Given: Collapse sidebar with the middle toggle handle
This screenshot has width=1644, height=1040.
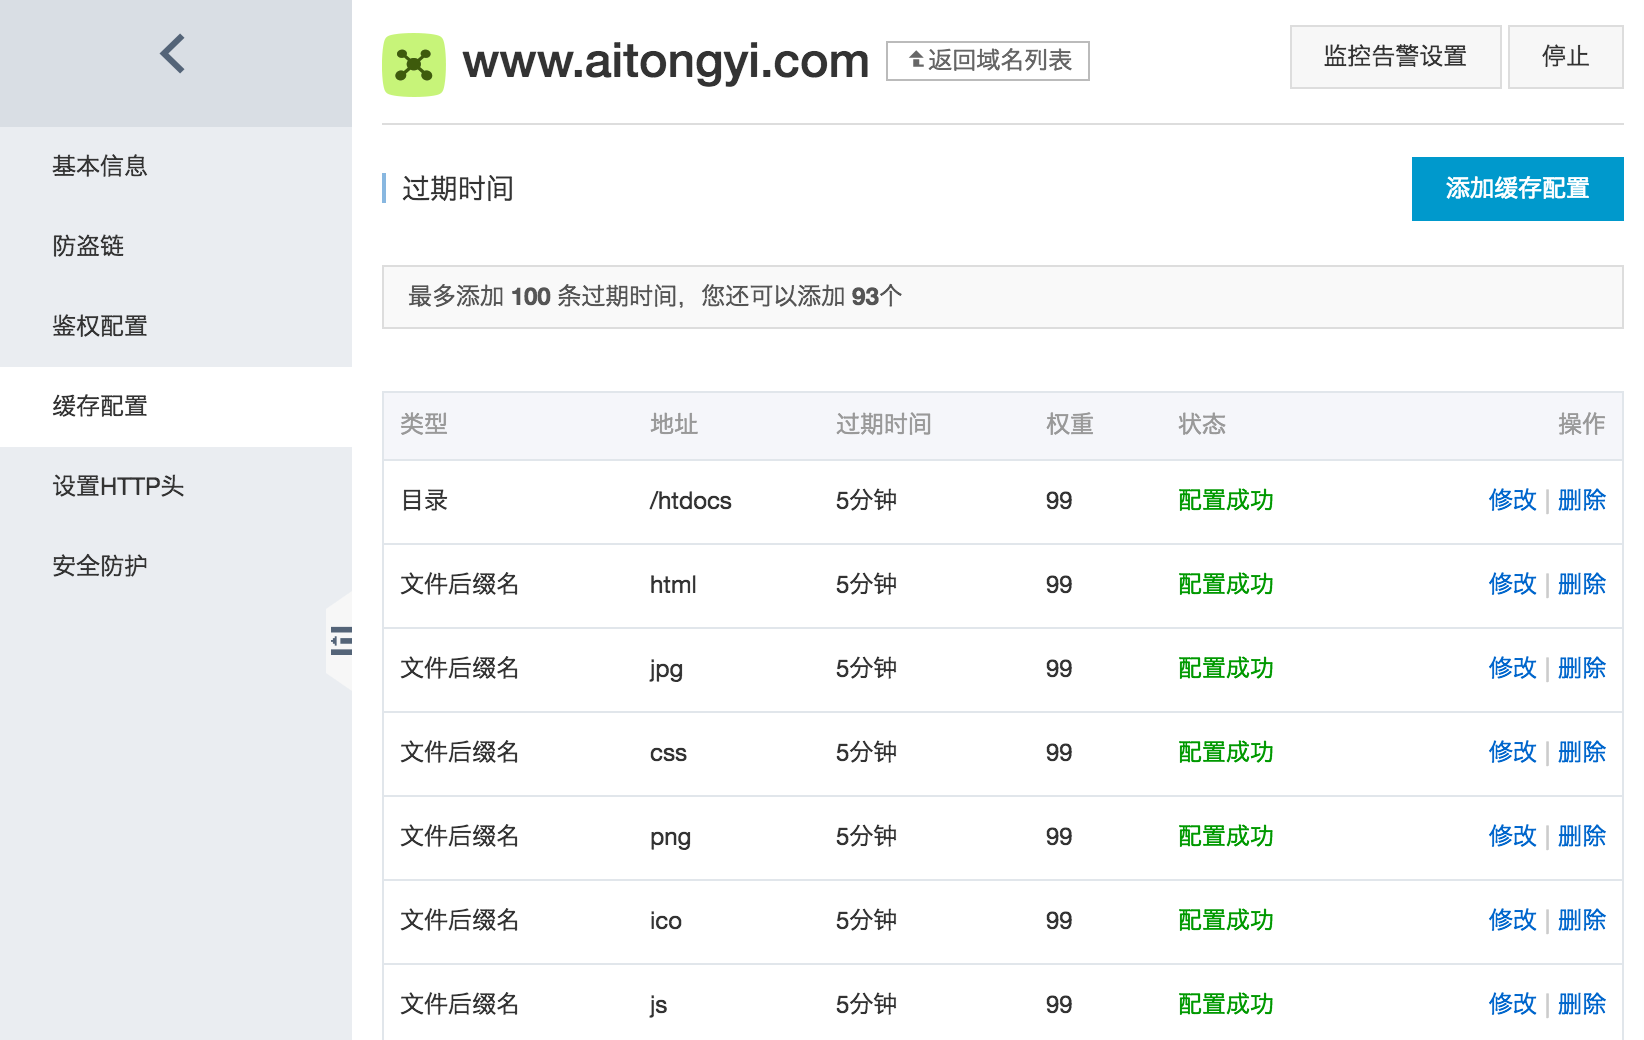Looking at the screenshot, I should coord(341,640).
